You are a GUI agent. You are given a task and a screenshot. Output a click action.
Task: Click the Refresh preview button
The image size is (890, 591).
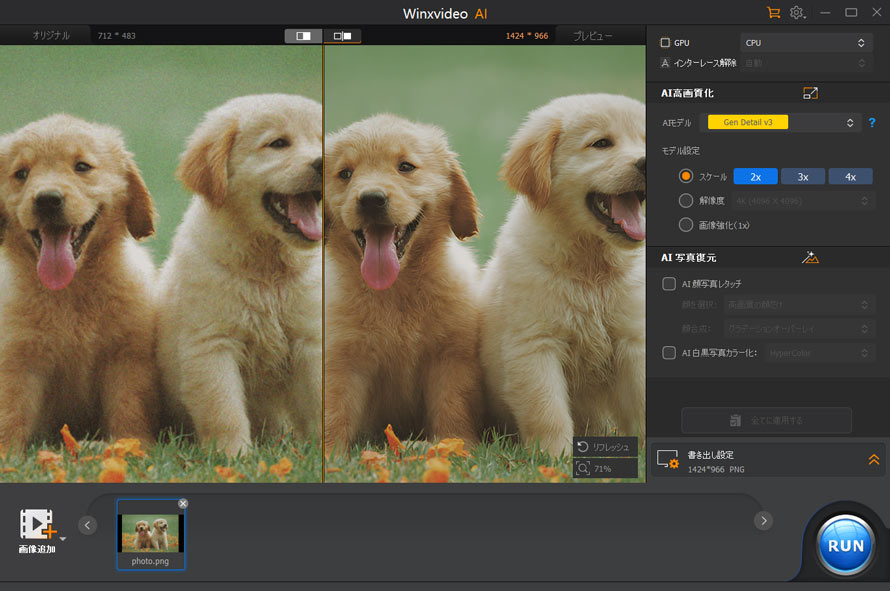coord(605,447)
